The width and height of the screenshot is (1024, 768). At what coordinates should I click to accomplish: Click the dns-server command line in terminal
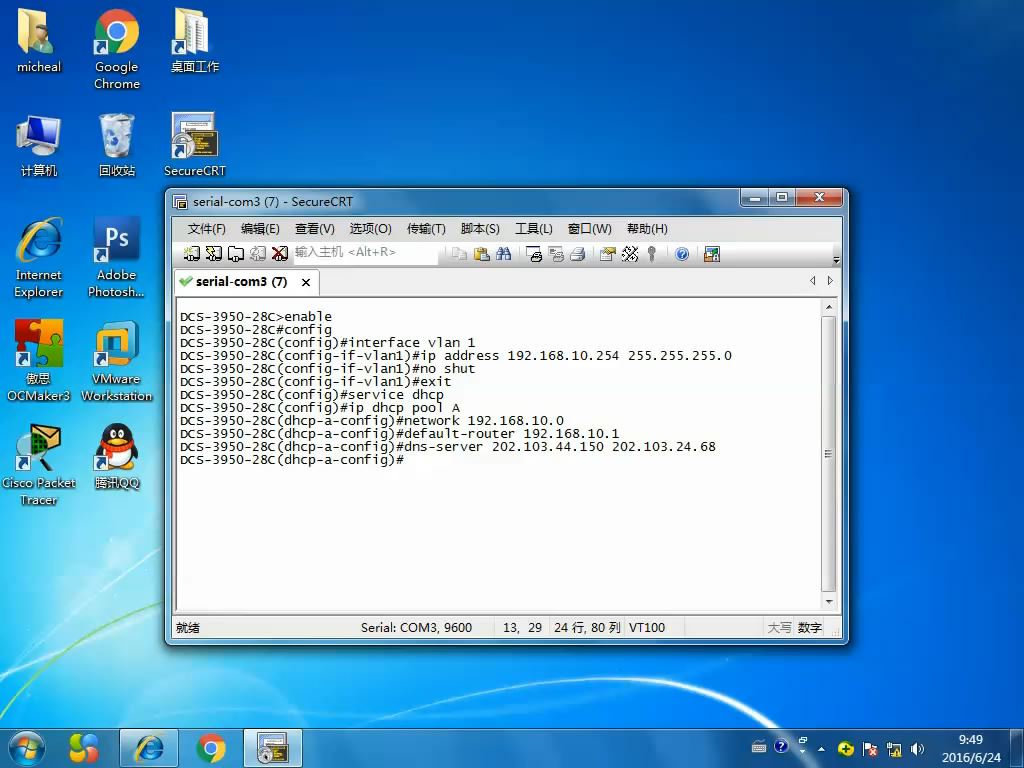[x=448, y=447]
